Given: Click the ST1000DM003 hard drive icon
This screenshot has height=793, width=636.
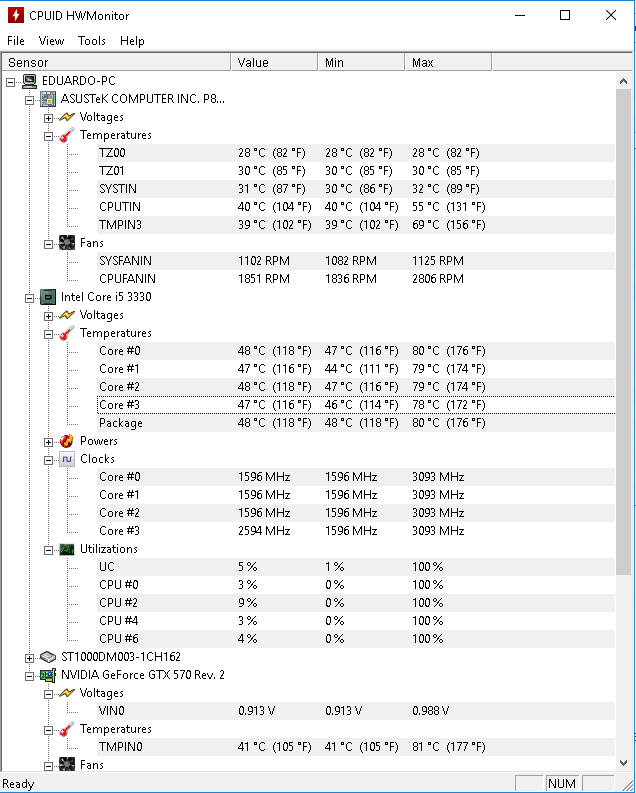Looking at the screenshot, I should click(x=48, y=657).
